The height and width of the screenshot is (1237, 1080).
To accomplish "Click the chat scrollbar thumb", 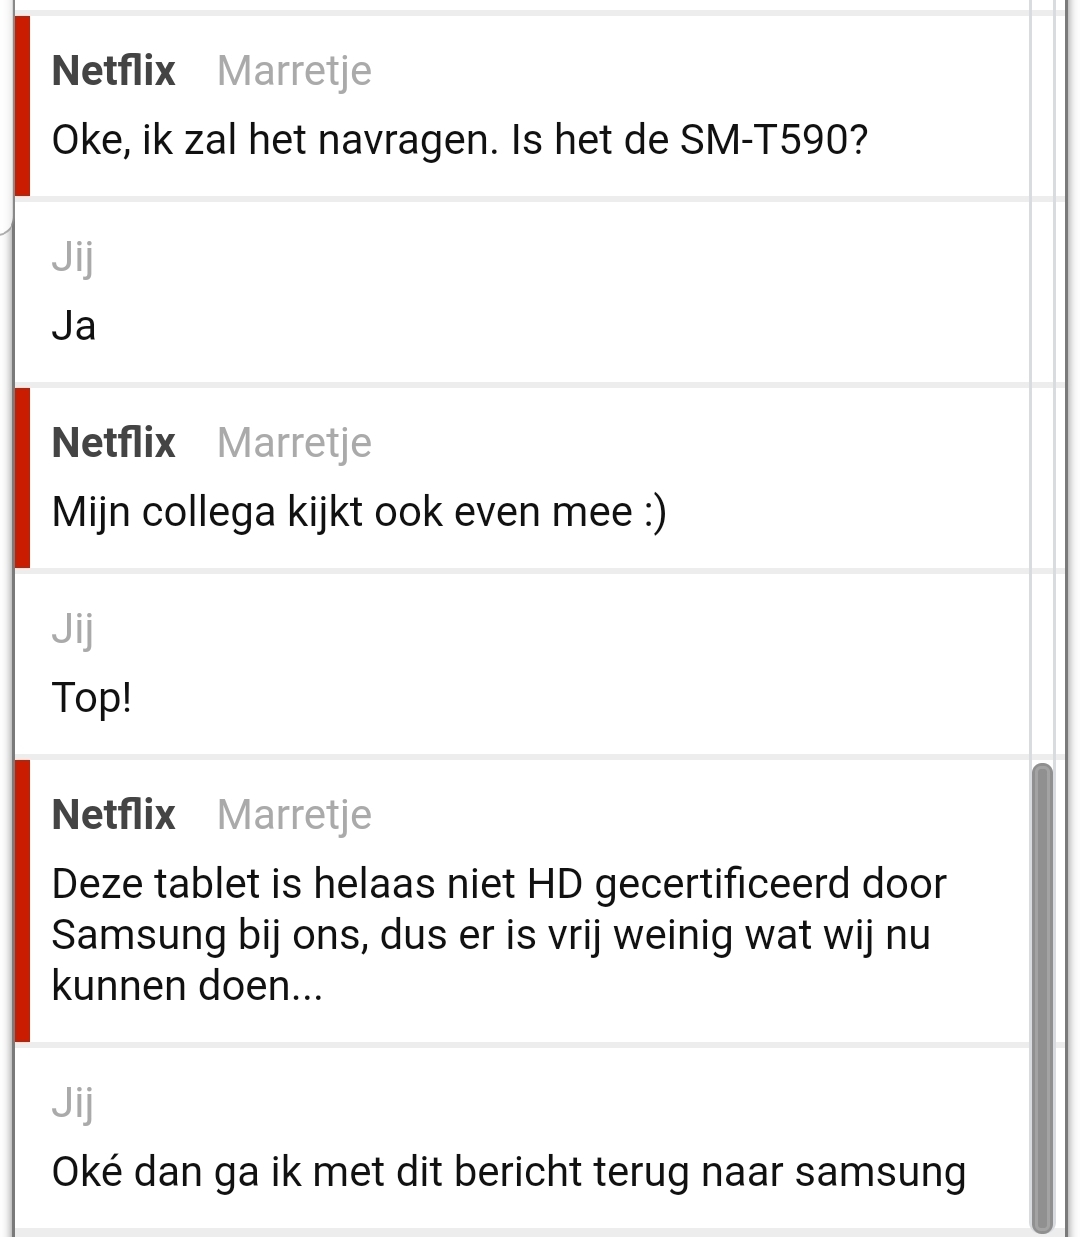I will point(1042,998).
